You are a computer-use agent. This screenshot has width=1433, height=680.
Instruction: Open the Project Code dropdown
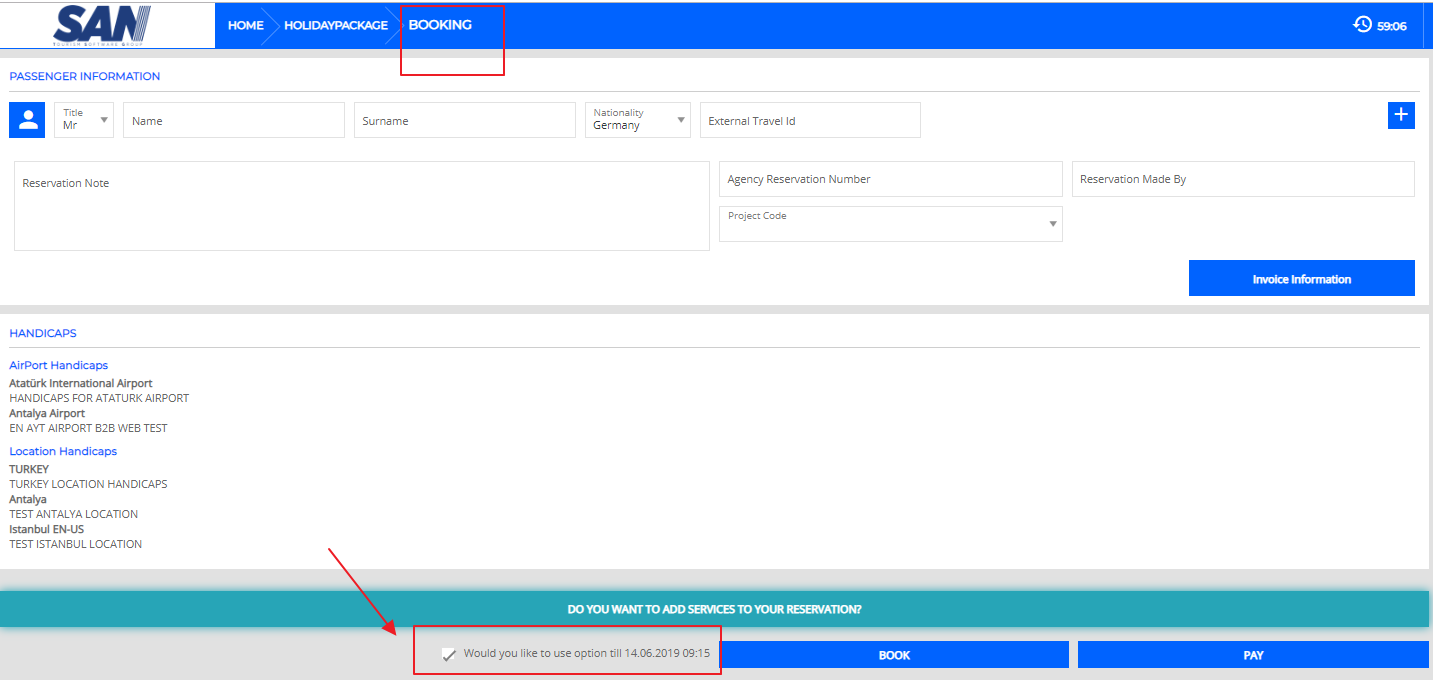point(890,224)
